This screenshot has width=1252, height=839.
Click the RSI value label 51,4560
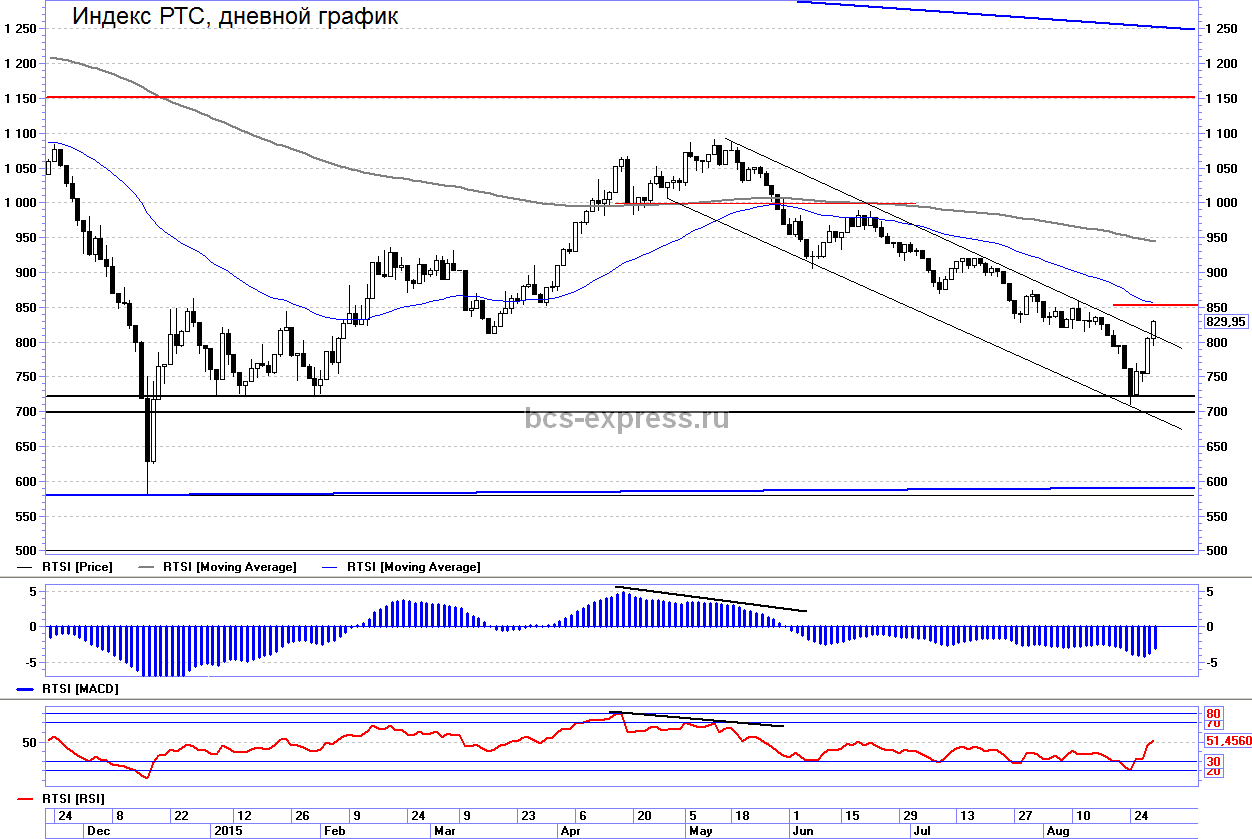click(x=1226, y=741)
